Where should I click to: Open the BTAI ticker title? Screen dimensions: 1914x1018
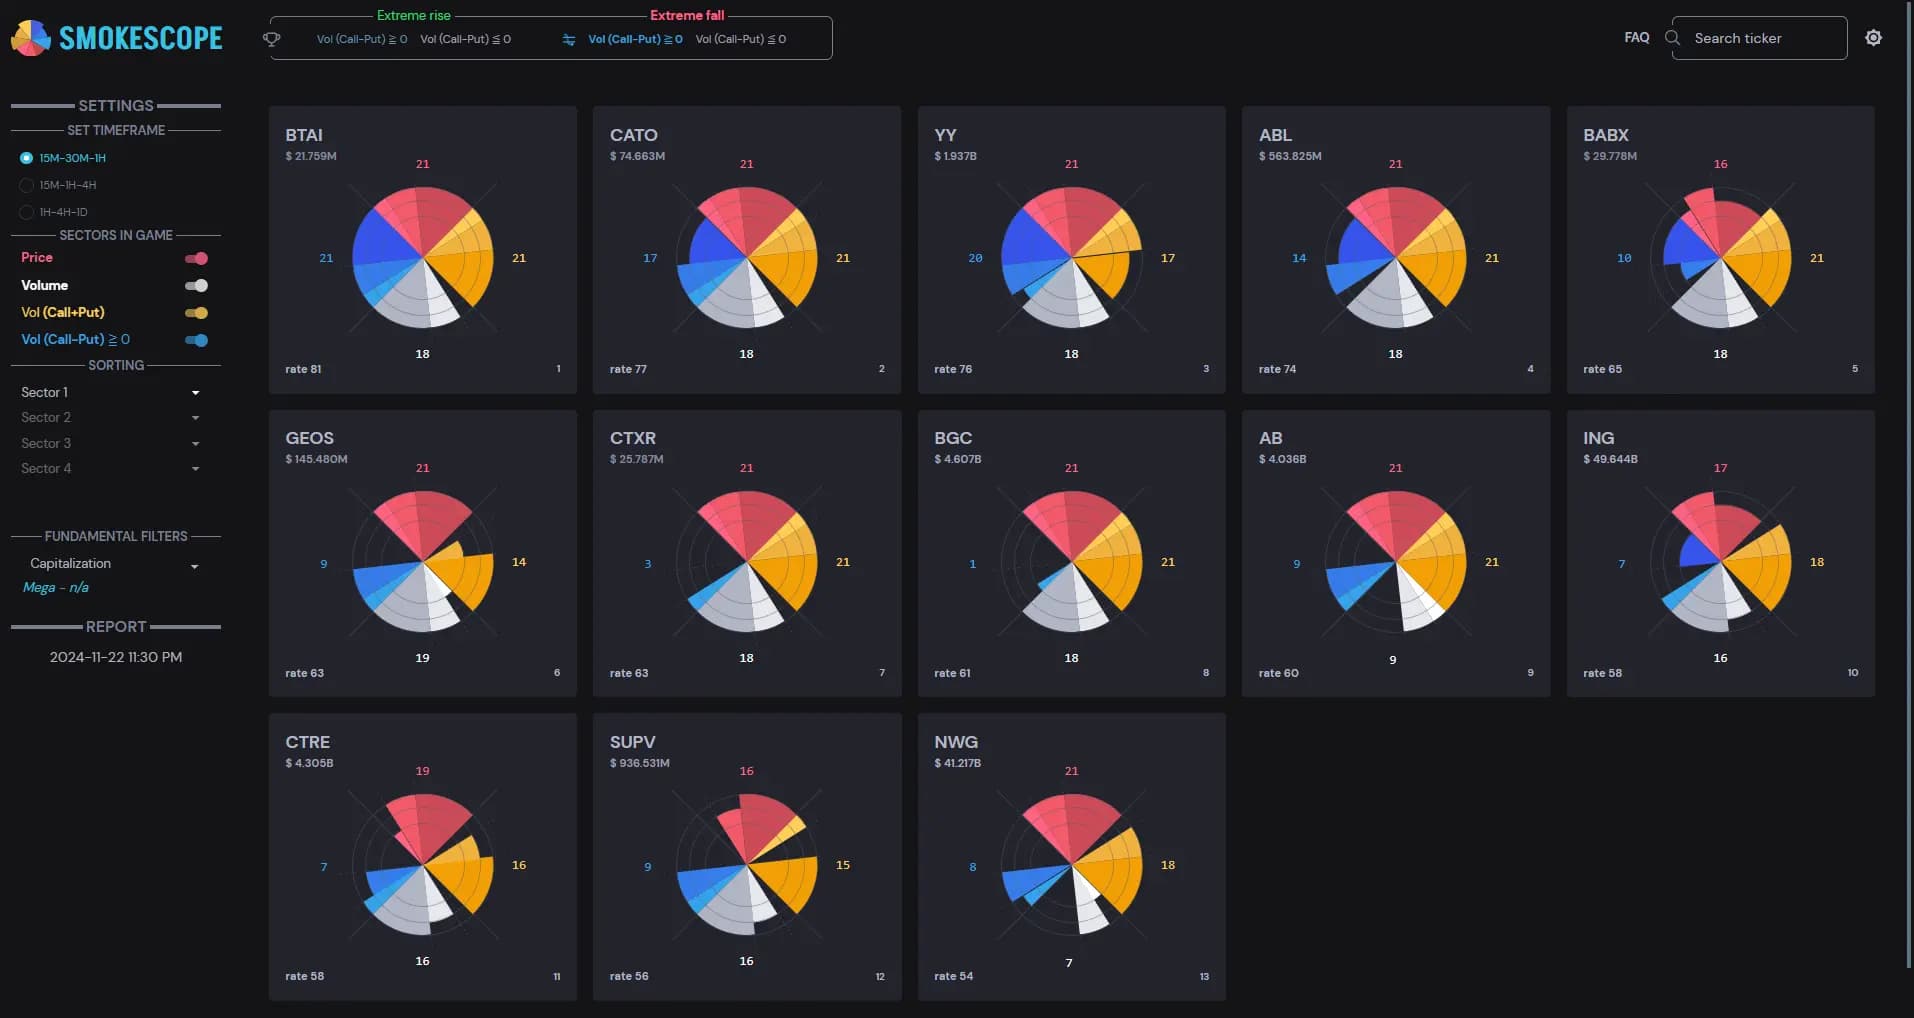304,135
